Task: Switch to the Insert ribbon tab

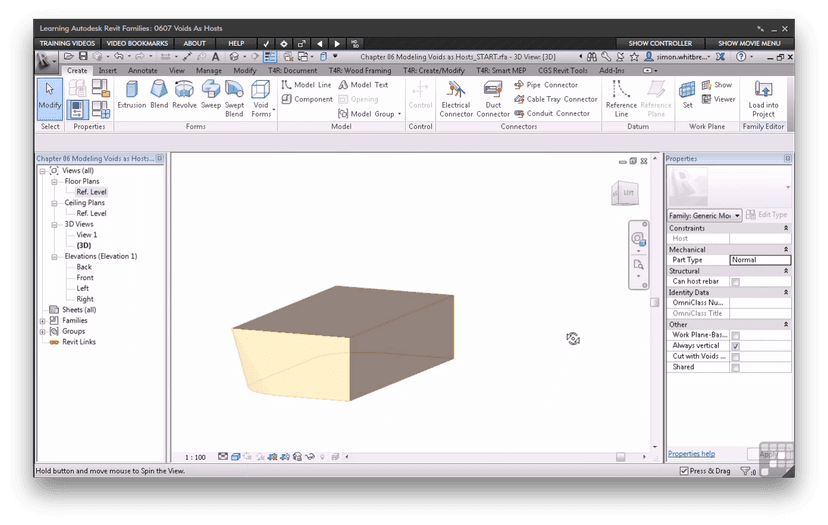Action: [x=108, y=70]
